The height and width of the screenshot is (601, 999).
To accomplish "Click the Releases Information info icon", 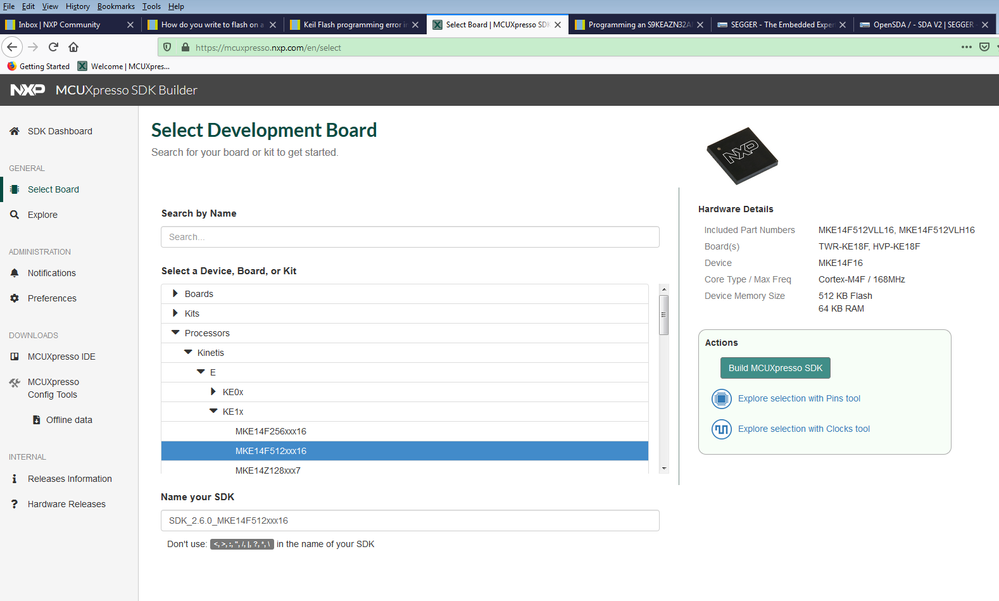I will pos(14,478).
